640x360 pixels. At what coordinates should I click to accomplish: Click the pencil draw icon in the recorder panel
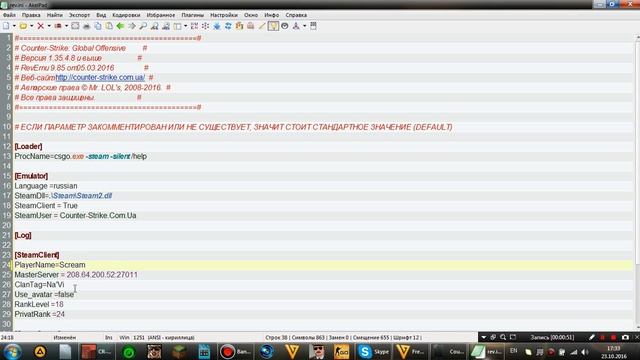coord(592,337)
